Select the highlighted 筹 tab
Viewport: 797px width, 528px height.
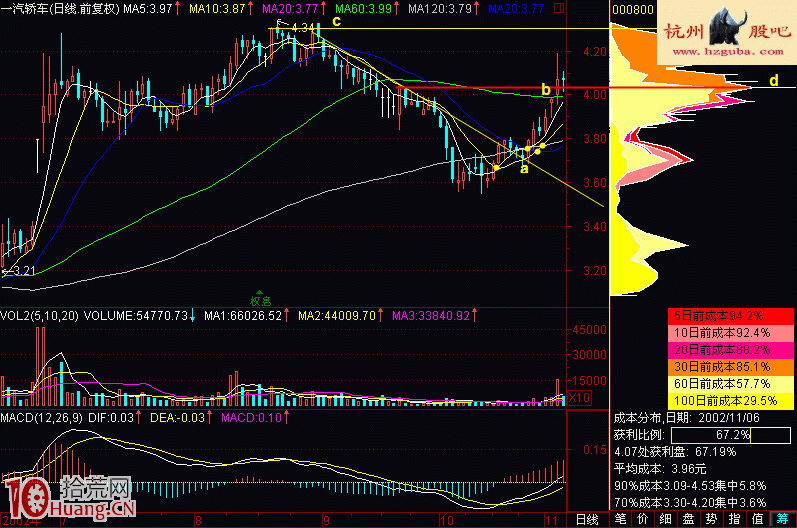782,519
